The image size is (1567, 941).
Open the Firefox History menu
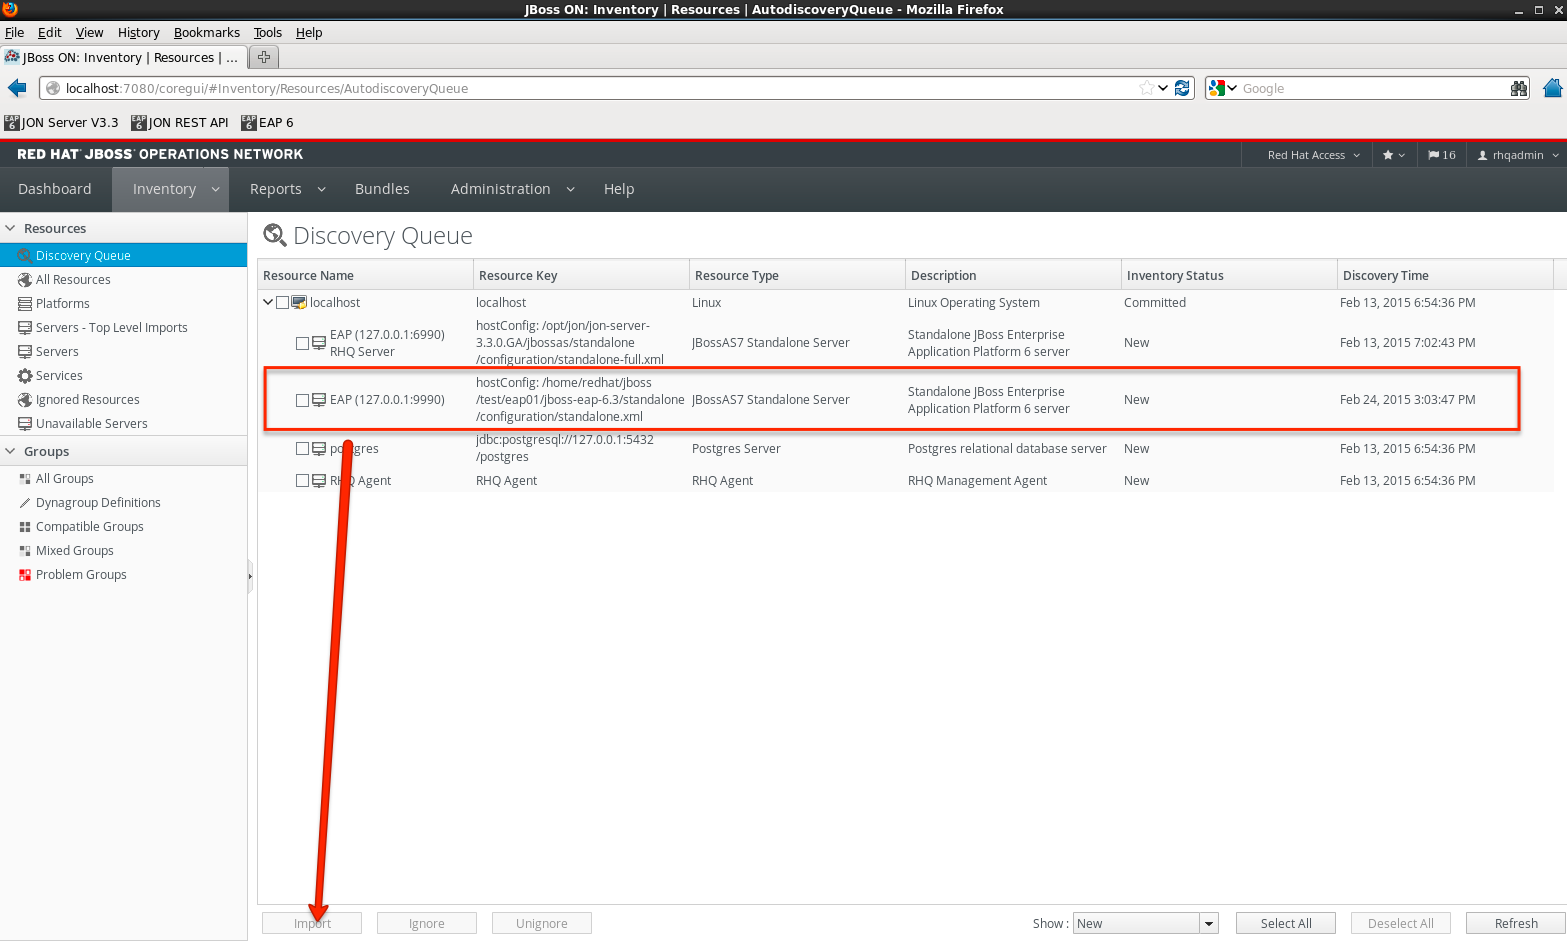[x=138, y=32]
